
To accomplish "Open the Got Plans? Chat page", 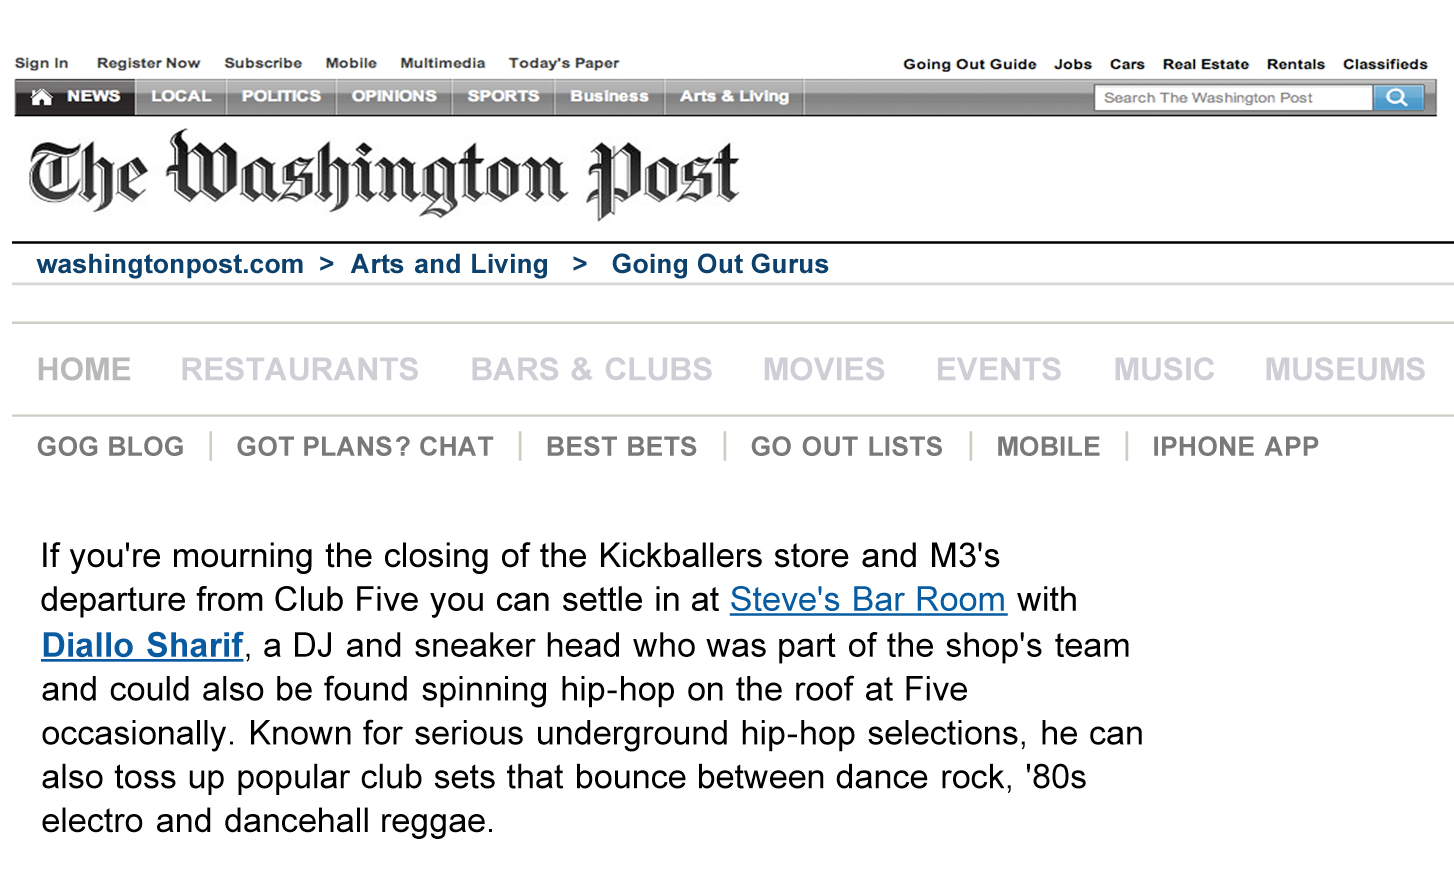I will coord(365,446).
